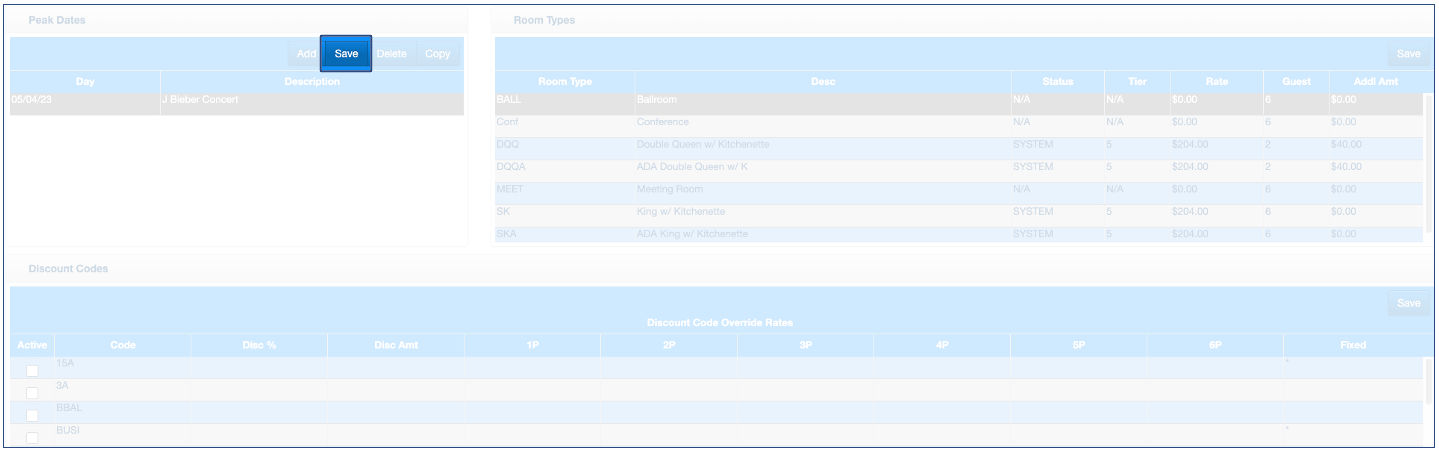Click the Disc % column header

(258, 345)
